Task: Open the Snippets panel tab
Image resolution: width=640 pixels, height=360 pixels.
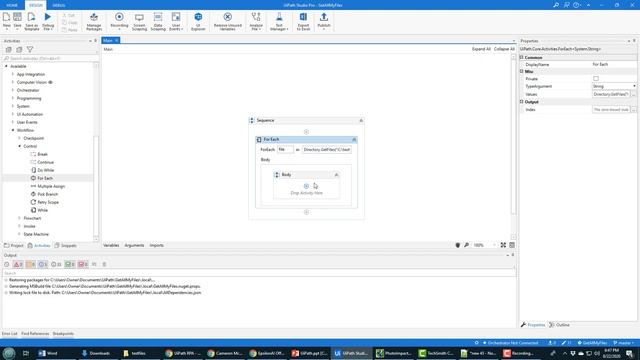Action: (66, 246)
